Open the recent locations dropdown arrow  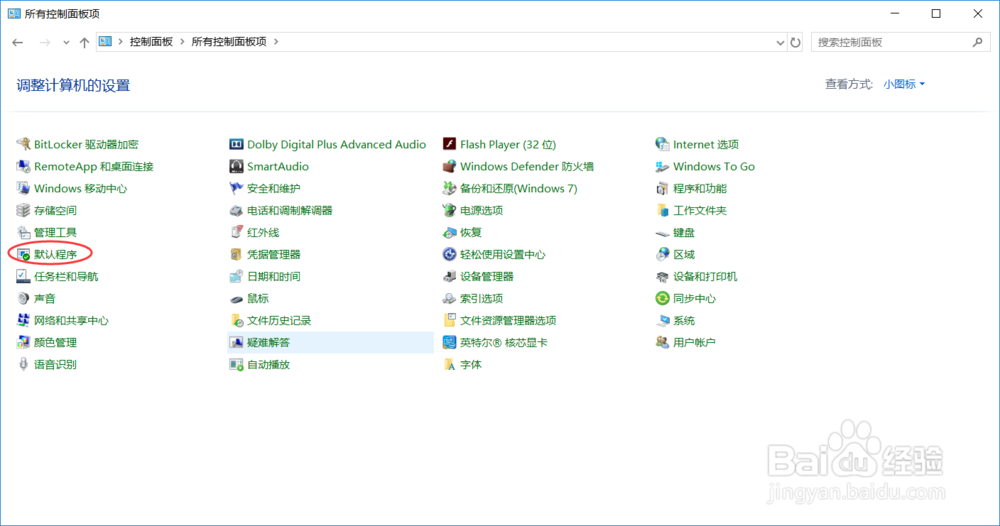tap(66, 43)
